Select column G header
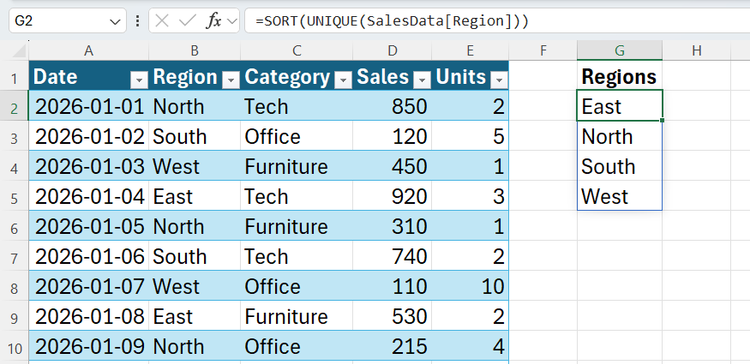 point(620,51)
